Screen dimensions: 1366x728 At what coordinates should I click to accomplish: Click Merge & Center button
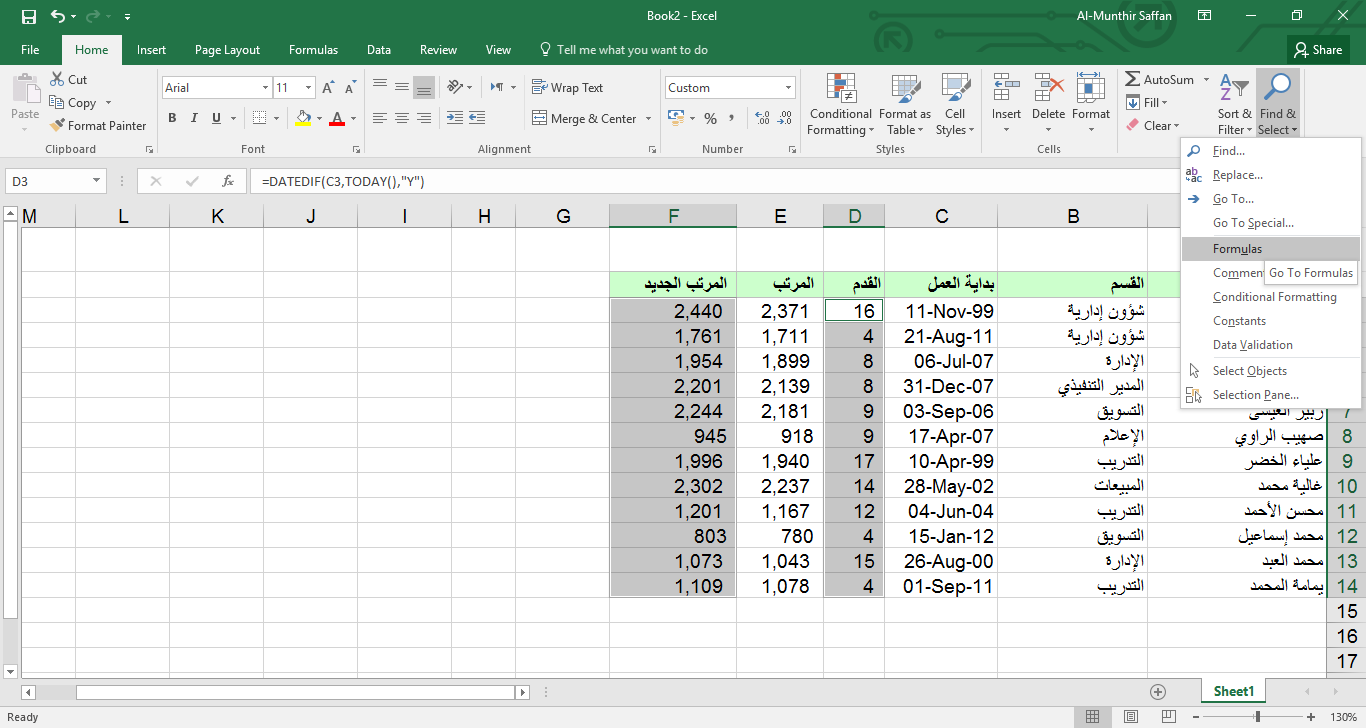[x=584, y=118]
